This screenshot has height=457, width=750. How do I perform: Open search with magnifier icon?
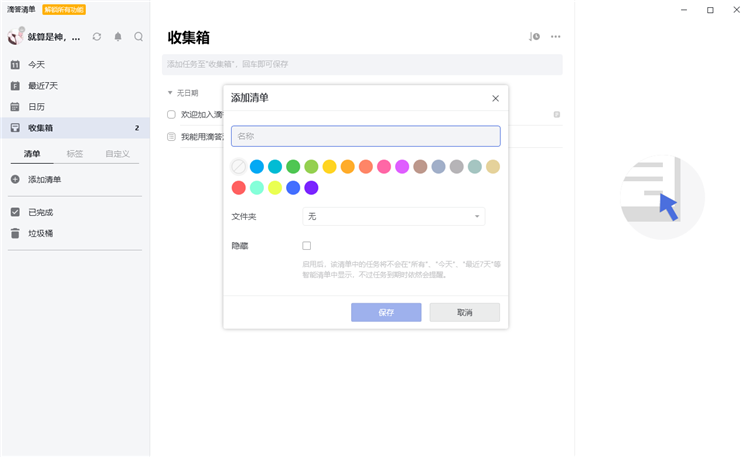pos(139,37)
